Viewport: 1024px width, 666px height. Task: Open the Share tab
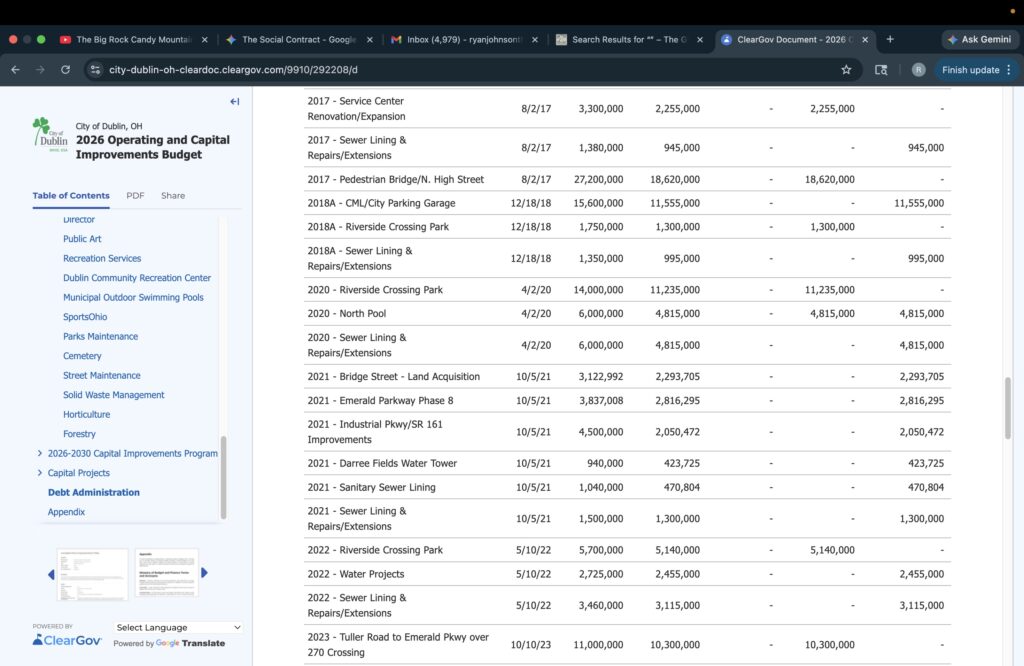tap(173, 196)
